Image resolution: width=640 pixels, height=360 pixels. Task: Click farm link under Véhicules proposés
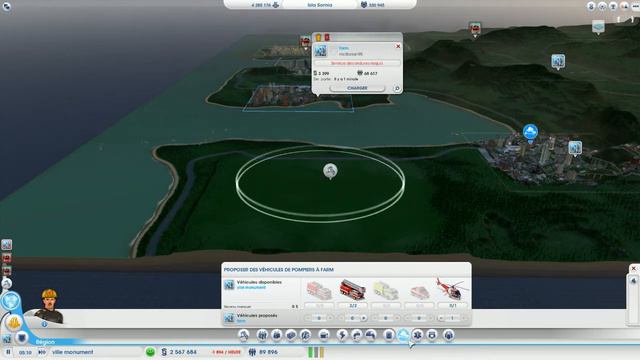241,321
